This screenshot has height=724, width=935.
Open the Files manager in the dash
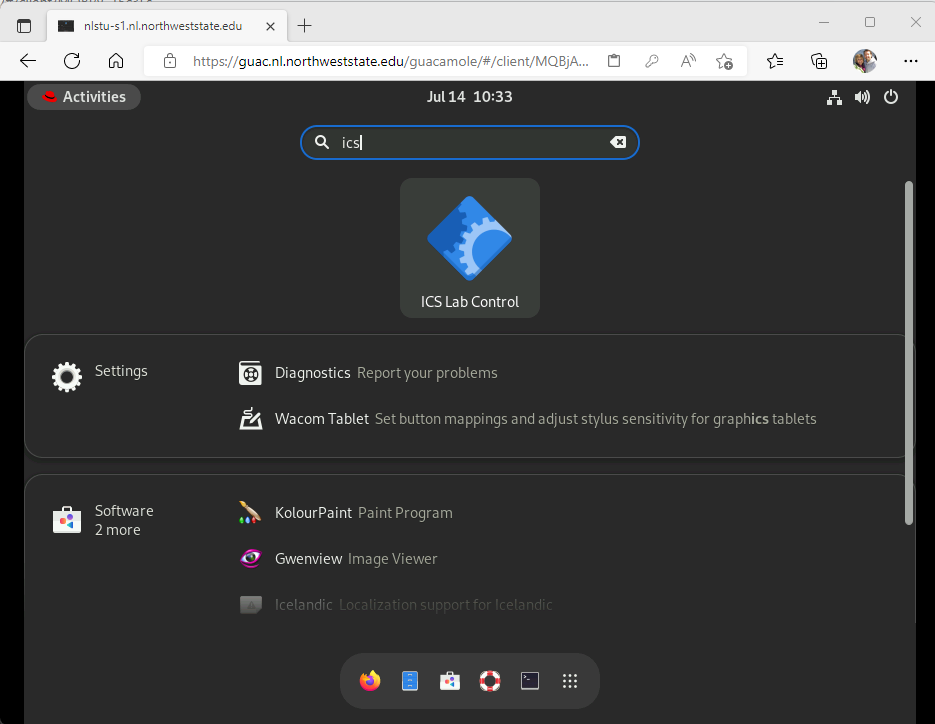tap(410, 680)
